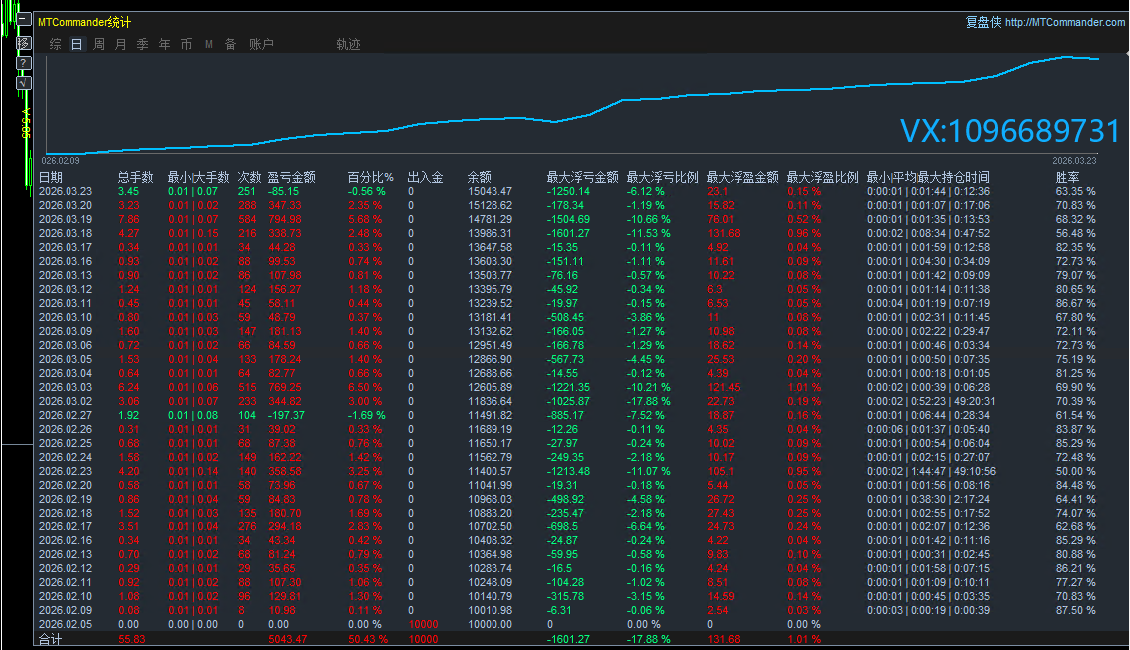Open help with the ? icon
1130x650 pixels.
[24, 62]
